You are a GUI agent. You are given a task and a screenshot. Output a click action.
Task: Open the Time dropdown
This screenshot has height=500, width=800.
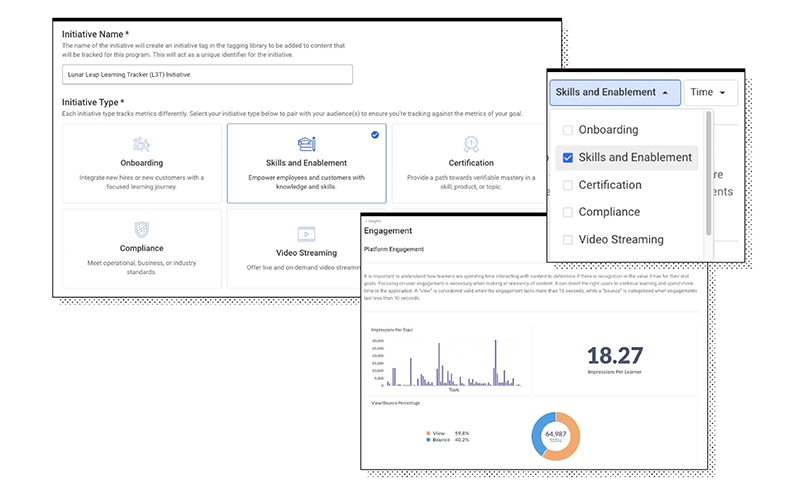pos(711,92)
